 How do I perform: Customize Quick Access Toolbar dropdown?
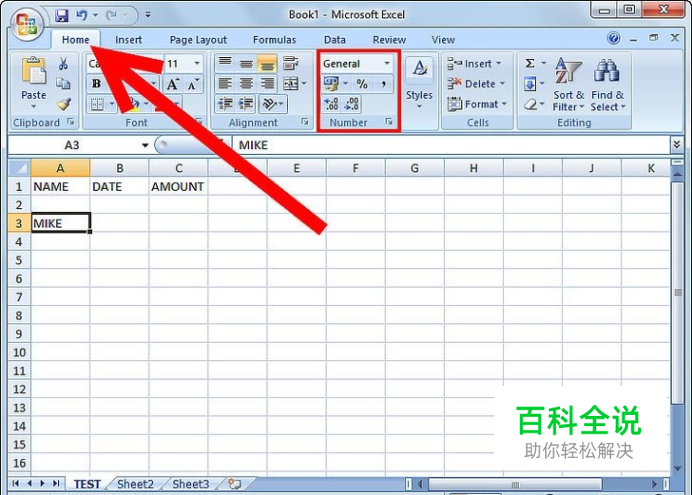[148, 15]
